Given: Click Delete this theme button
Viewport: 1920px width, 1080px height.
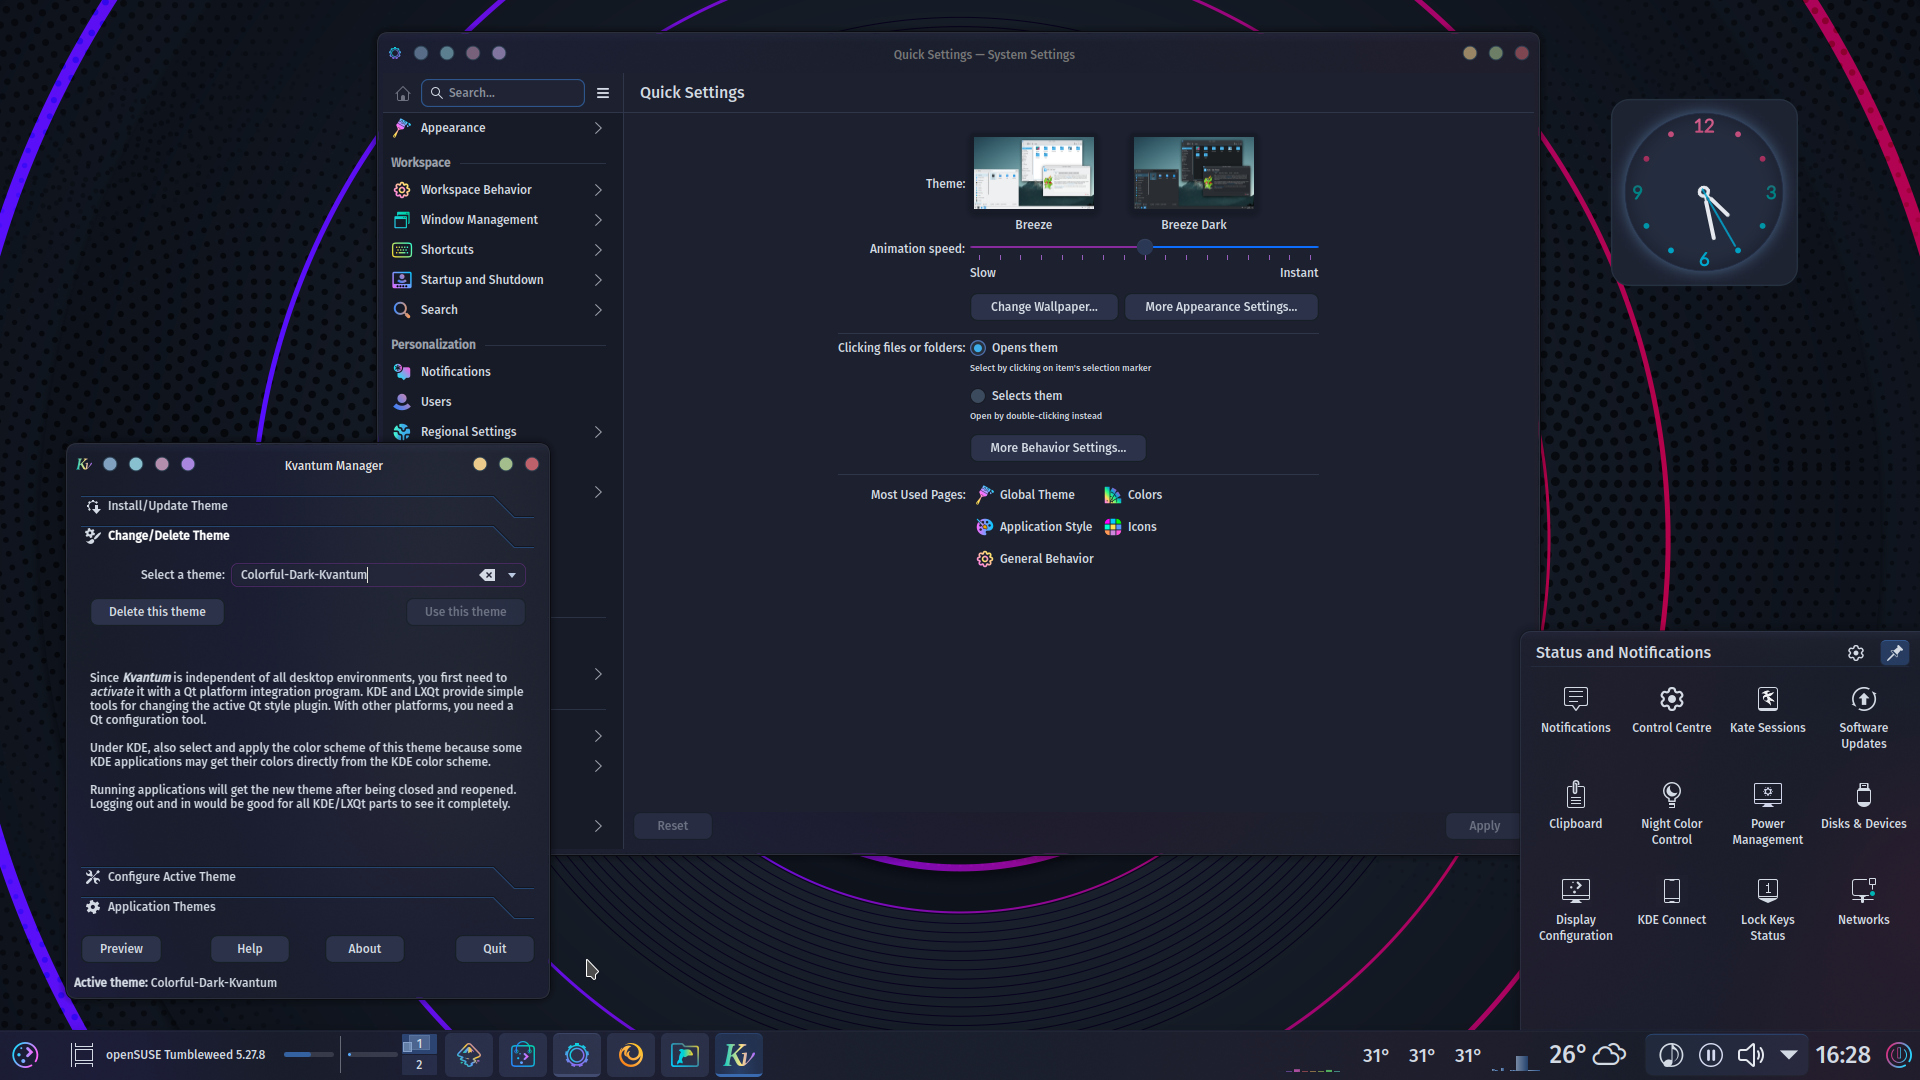Looking at the screenshot, I should pyautogui.click(x=157, y=612).
